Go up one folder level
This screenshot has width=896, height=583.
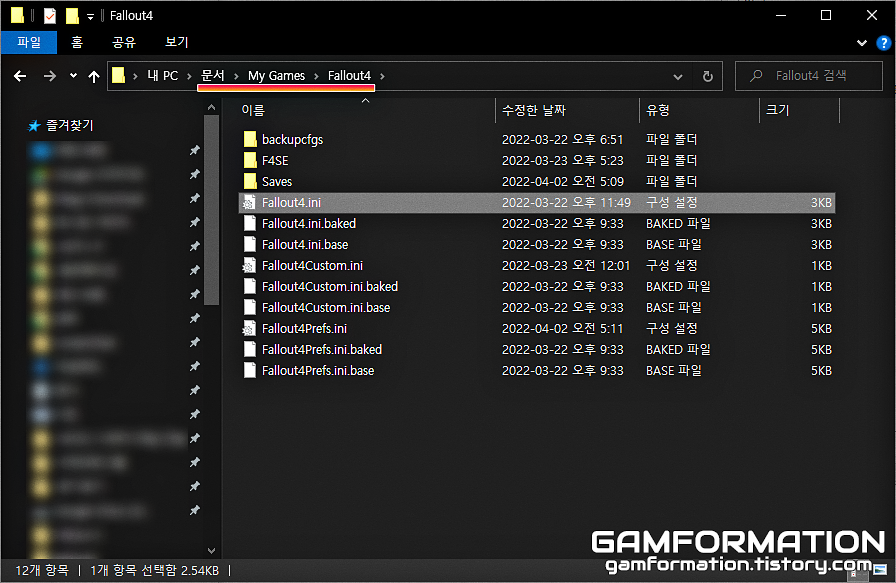tap(94, 76)
